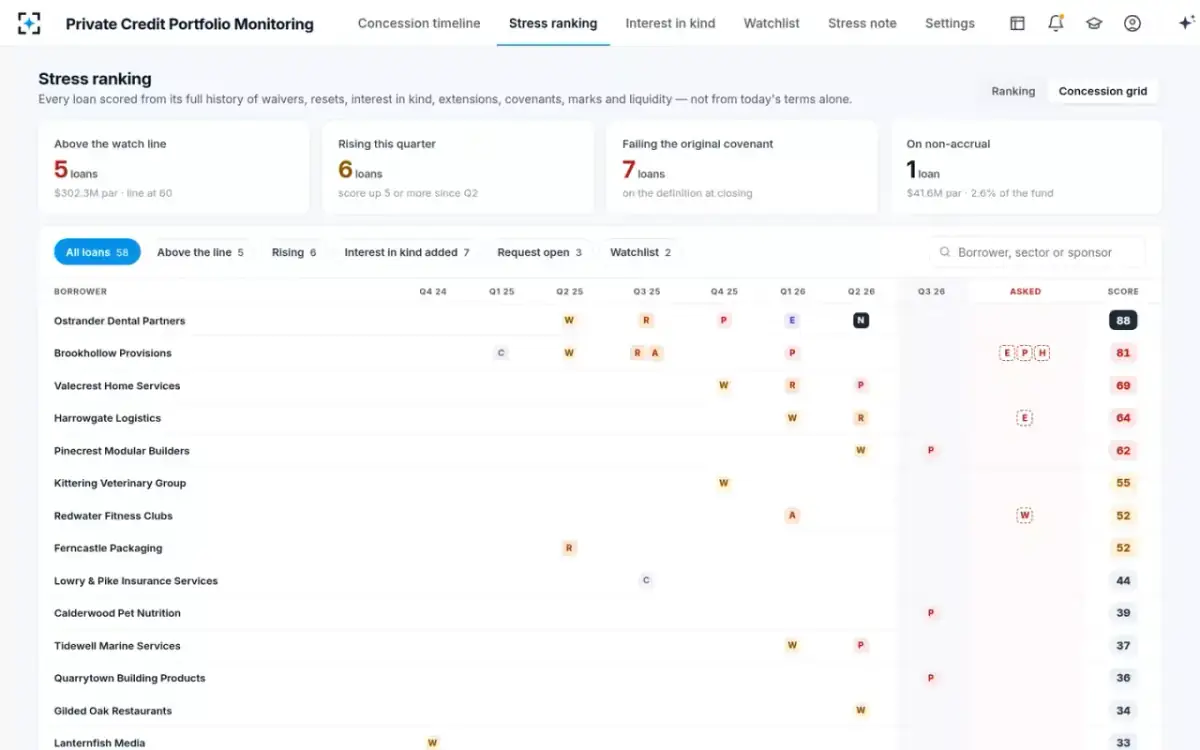Image resolution: width=1200 pixels, height=750 pixels.
Task: Select Harrowgate Logistics row name
Action: (107, 418)
